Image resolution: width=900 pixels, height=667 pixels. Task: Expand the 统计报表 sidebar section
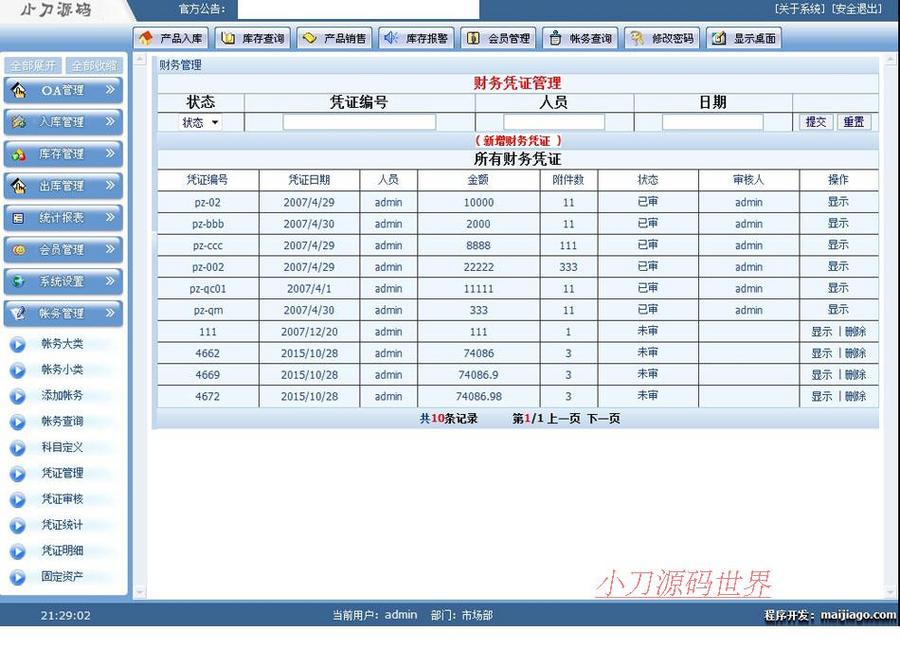64,218
